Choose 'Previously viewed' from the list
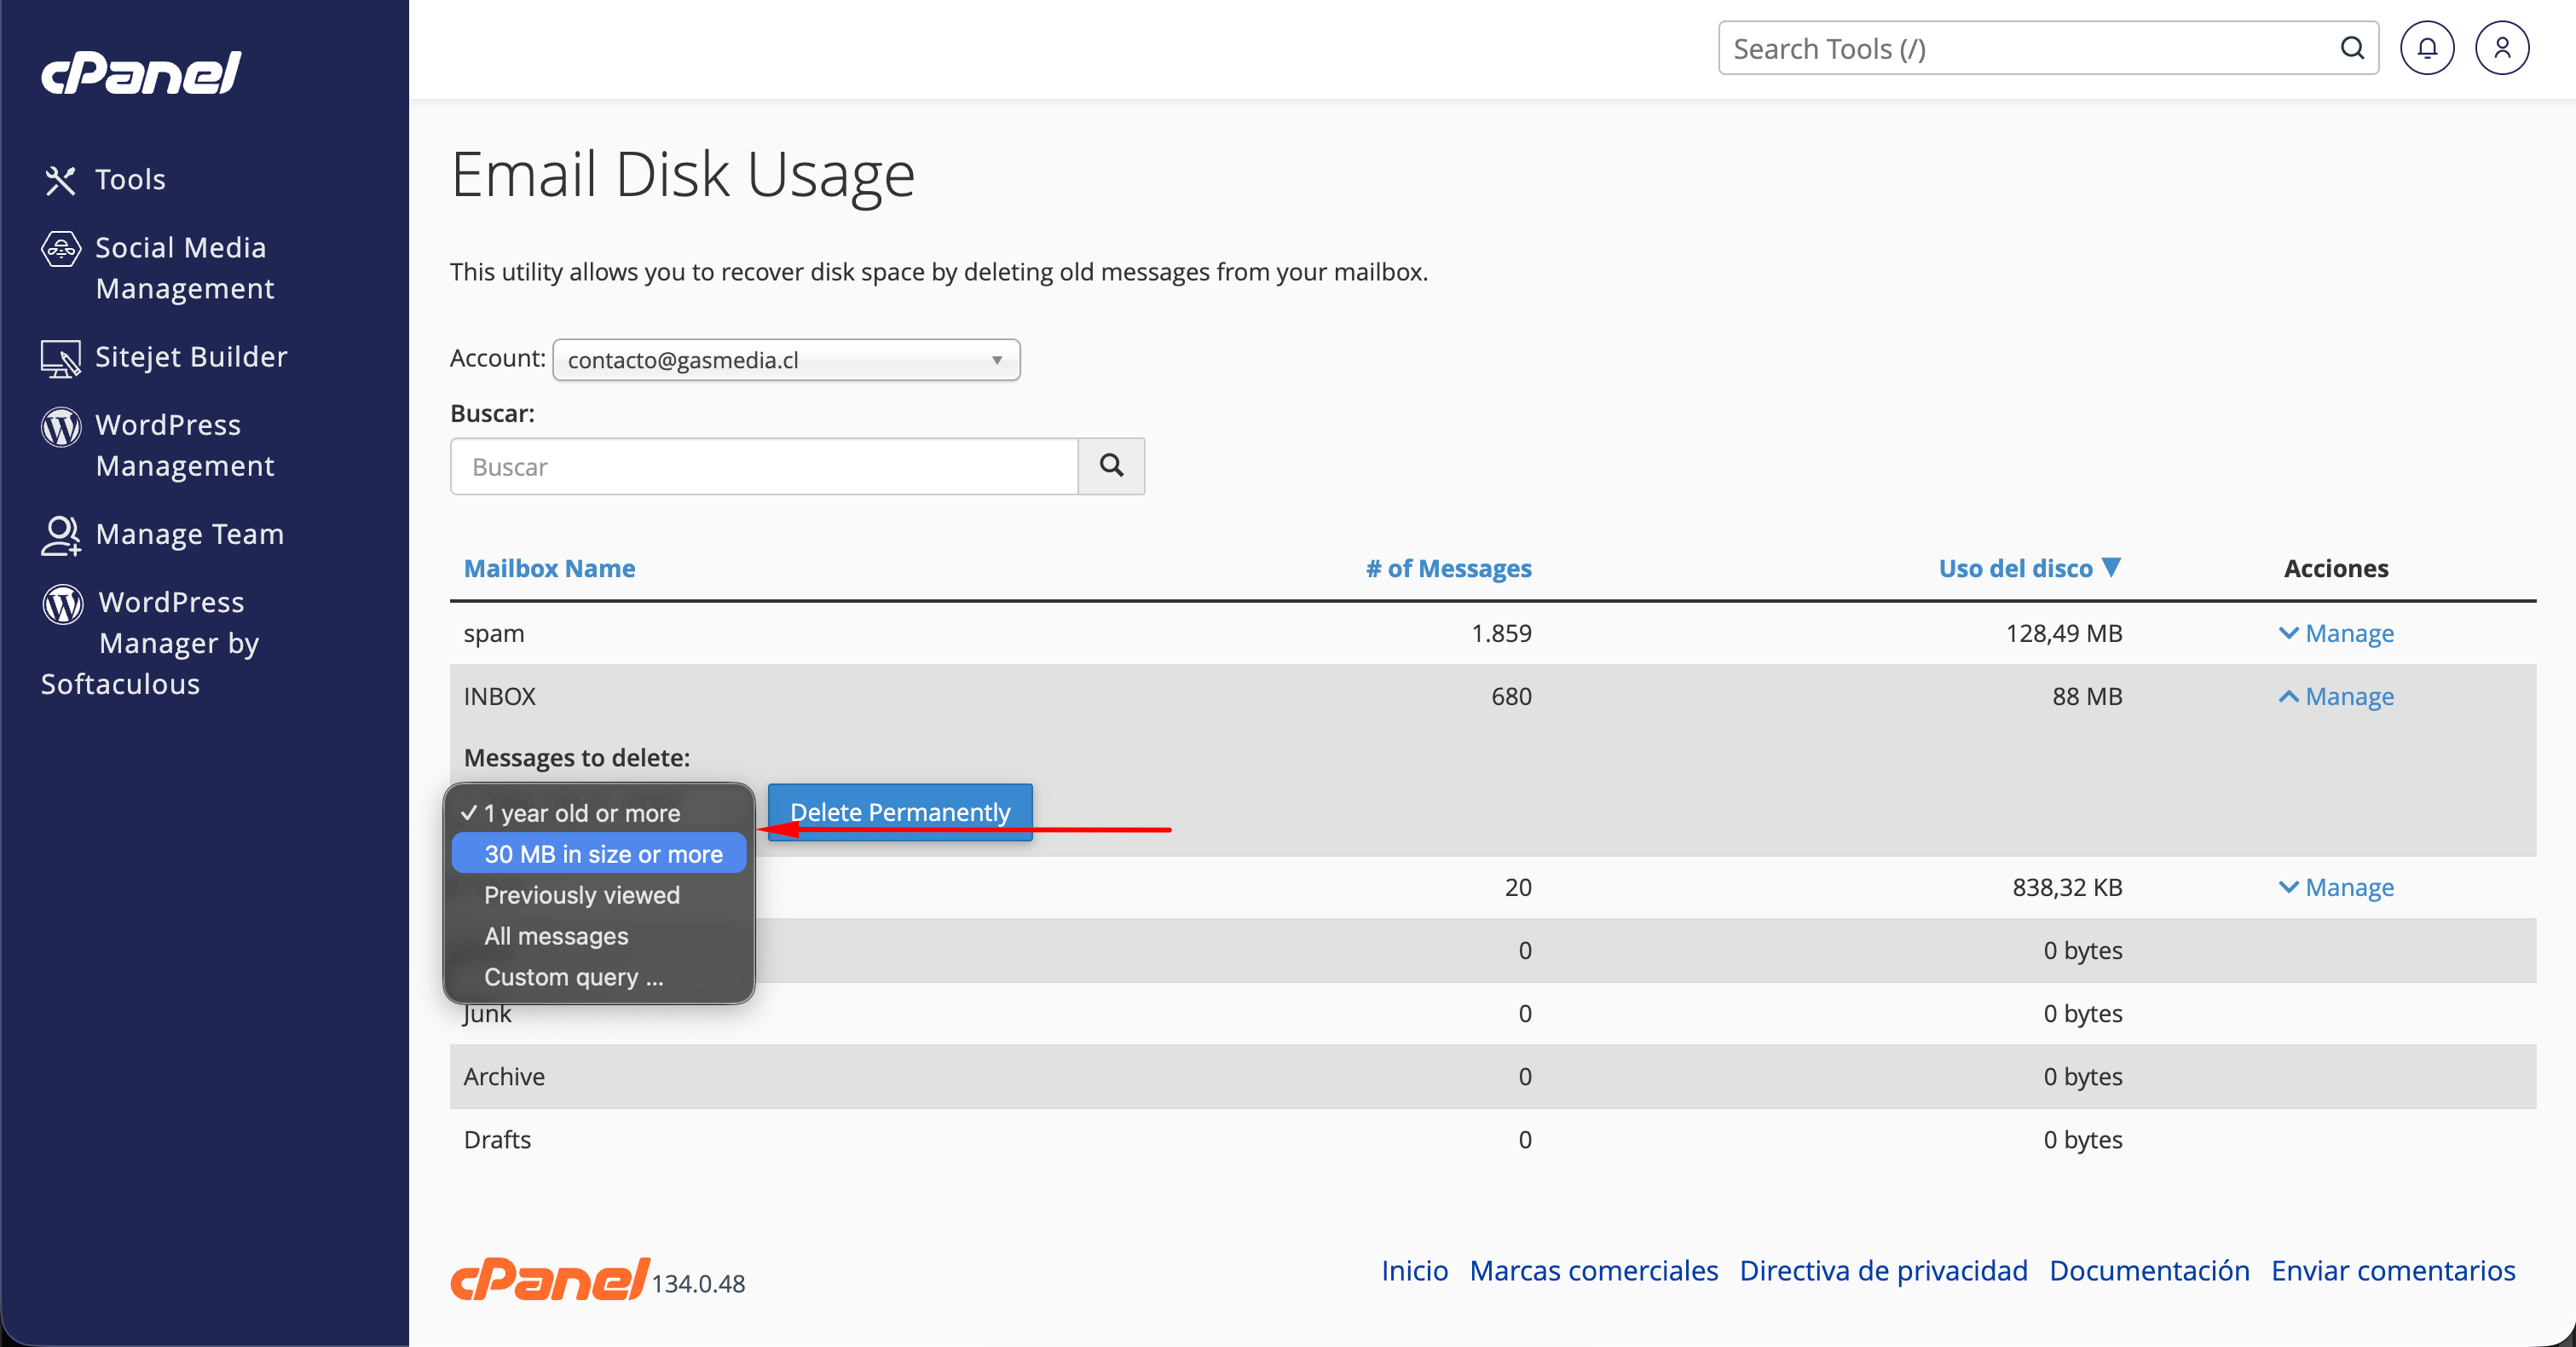Screen dimensions: 2576x1347 tap(599, 895)
